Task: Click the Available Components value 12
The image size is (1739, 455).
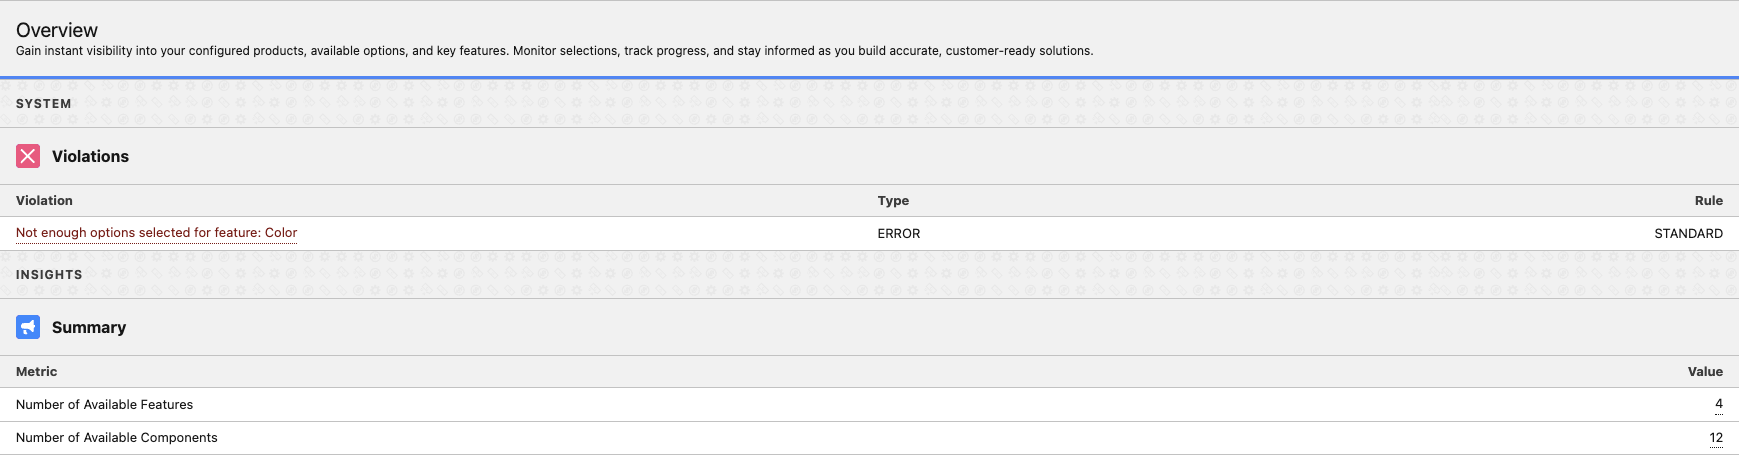Action: click(x=1716, y=437)
